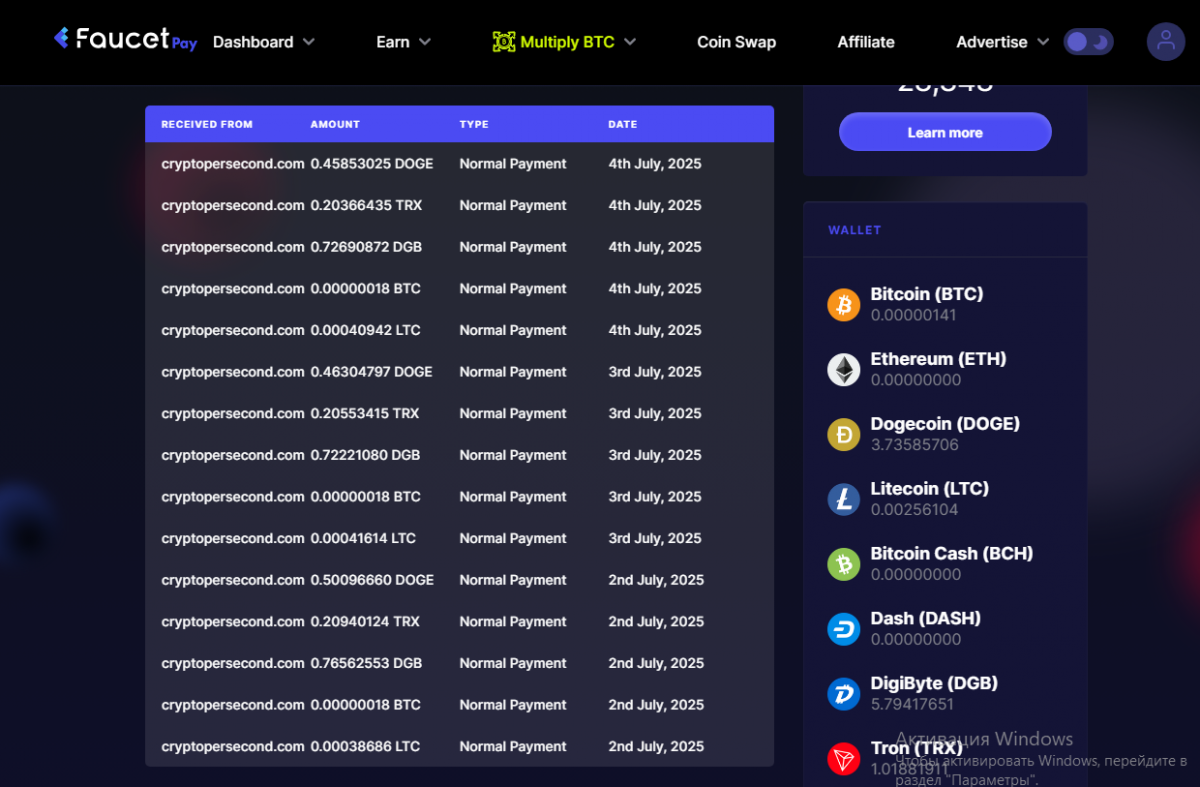Viewport: 1200px width, 787px height.
Task: Click amount 0.50096660 DOGE
Action: click(x=372, y=580)
